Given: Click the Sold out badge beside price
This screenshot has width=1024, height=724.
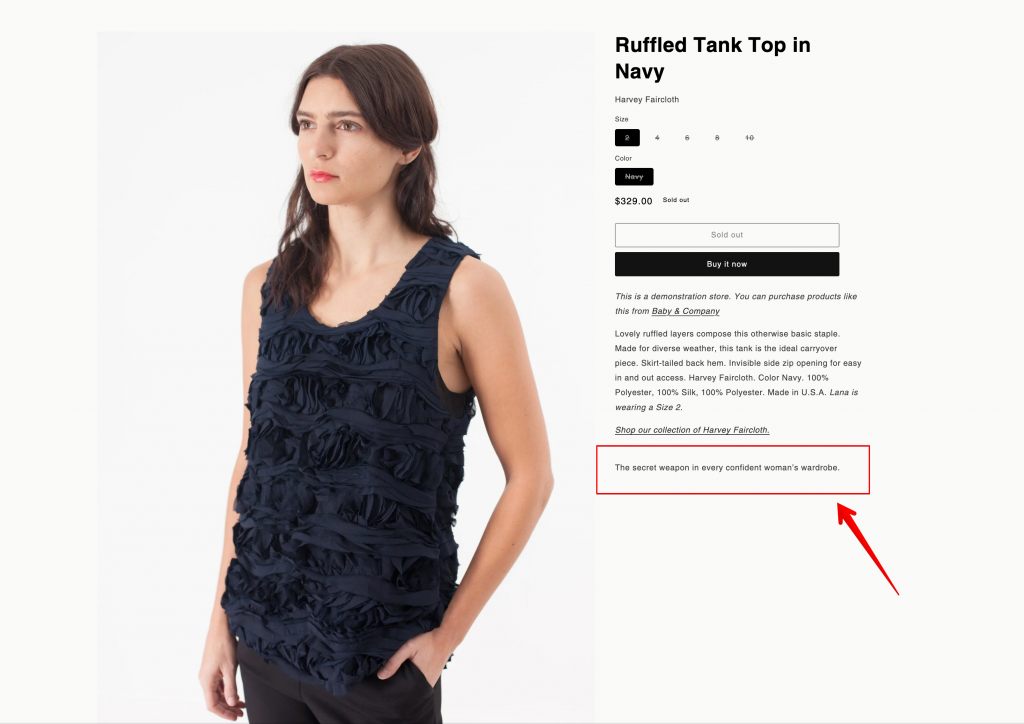Looking at the screenshot, I should pos(676,200).
